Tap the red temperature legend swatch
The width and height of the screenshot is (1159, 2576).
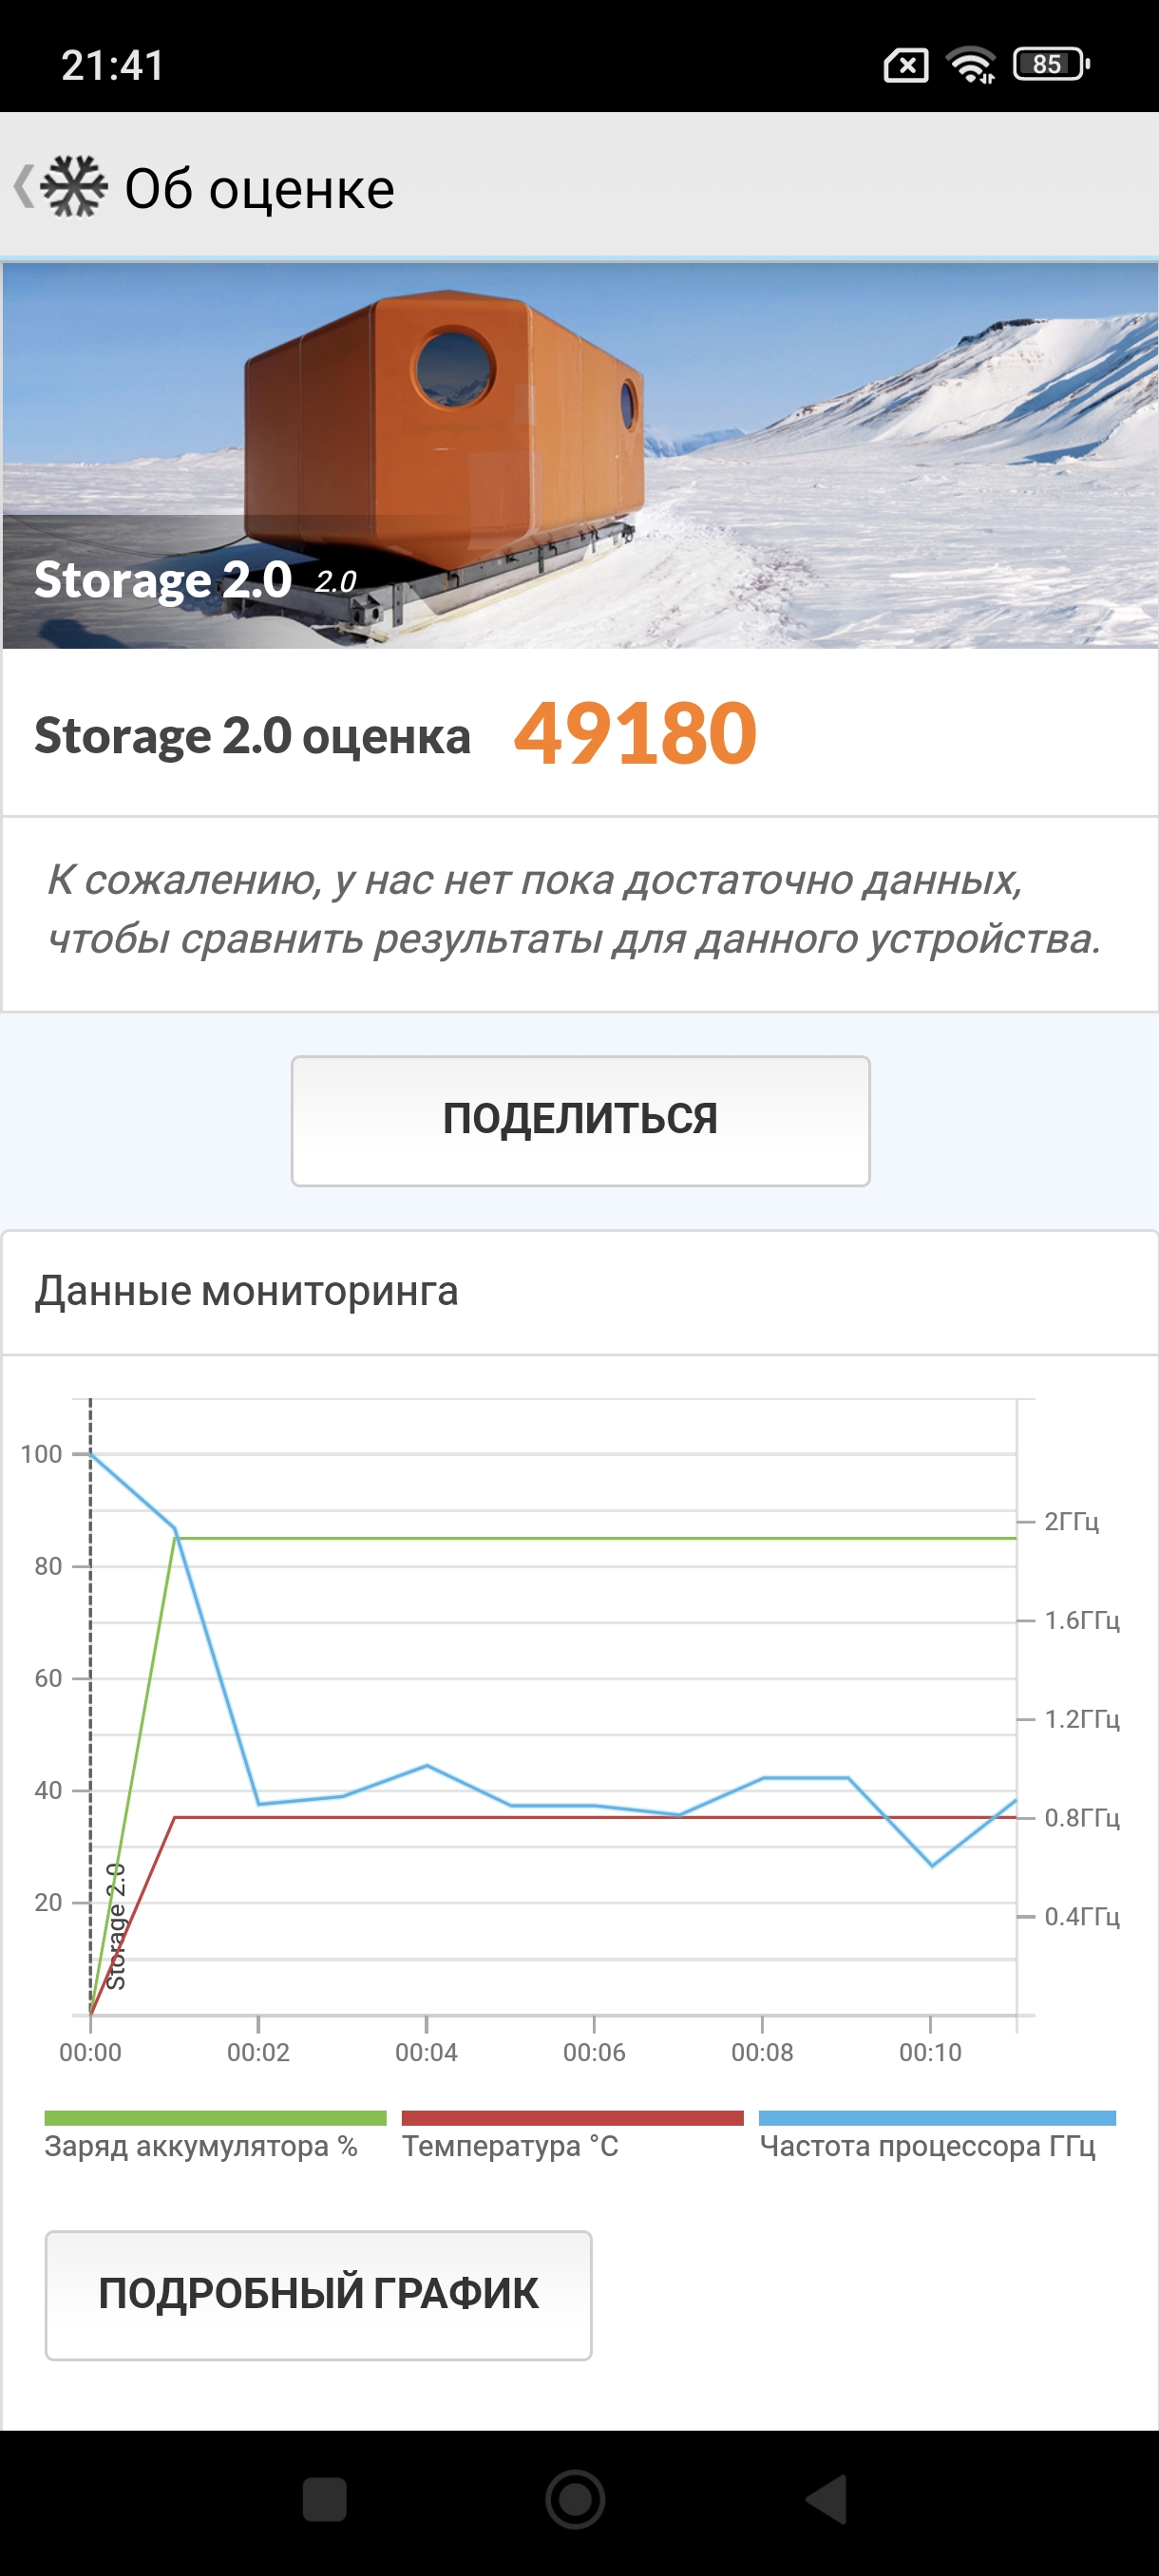point(572,2117)
